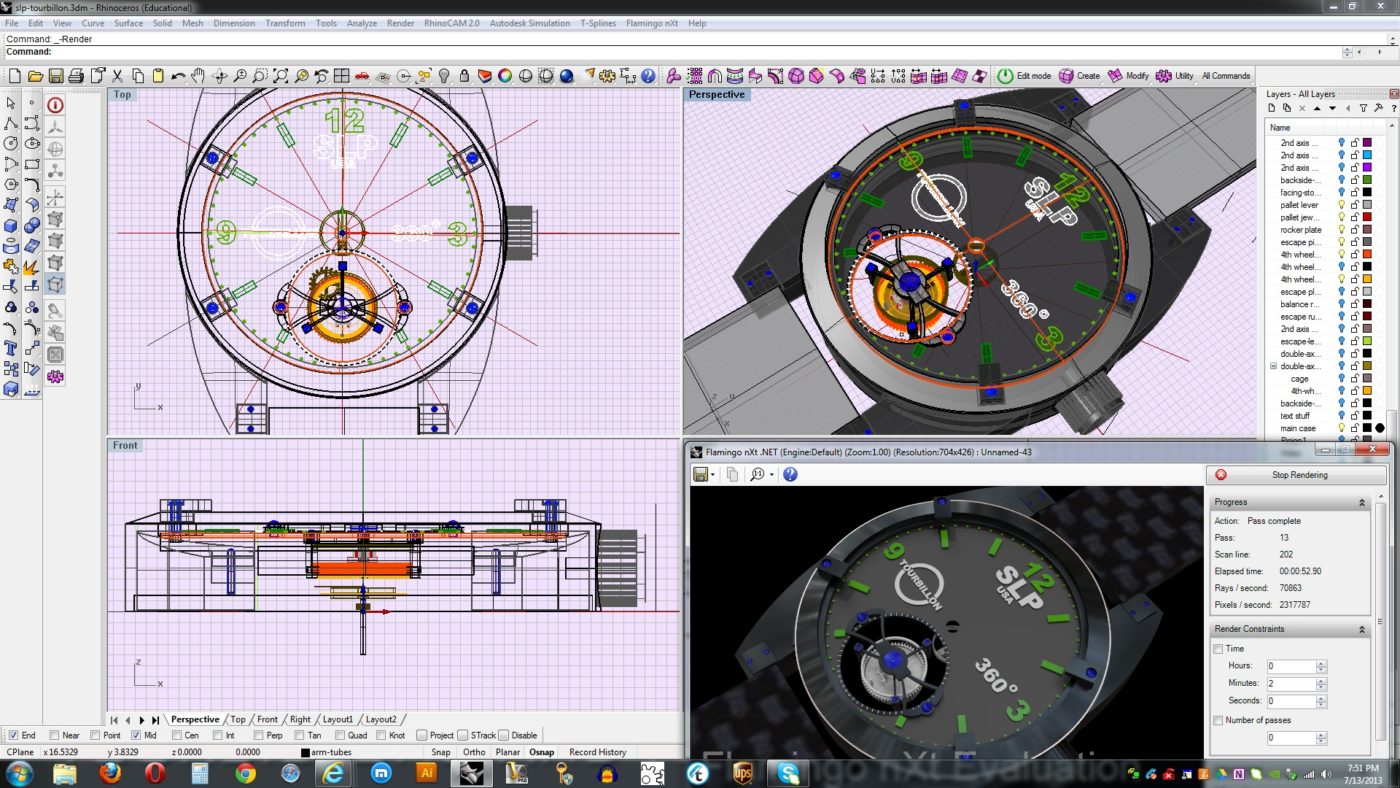Viewport: 1400px width, 788px height.
Task: Start a render with the blue sphere Render icon
Action: 565,76
